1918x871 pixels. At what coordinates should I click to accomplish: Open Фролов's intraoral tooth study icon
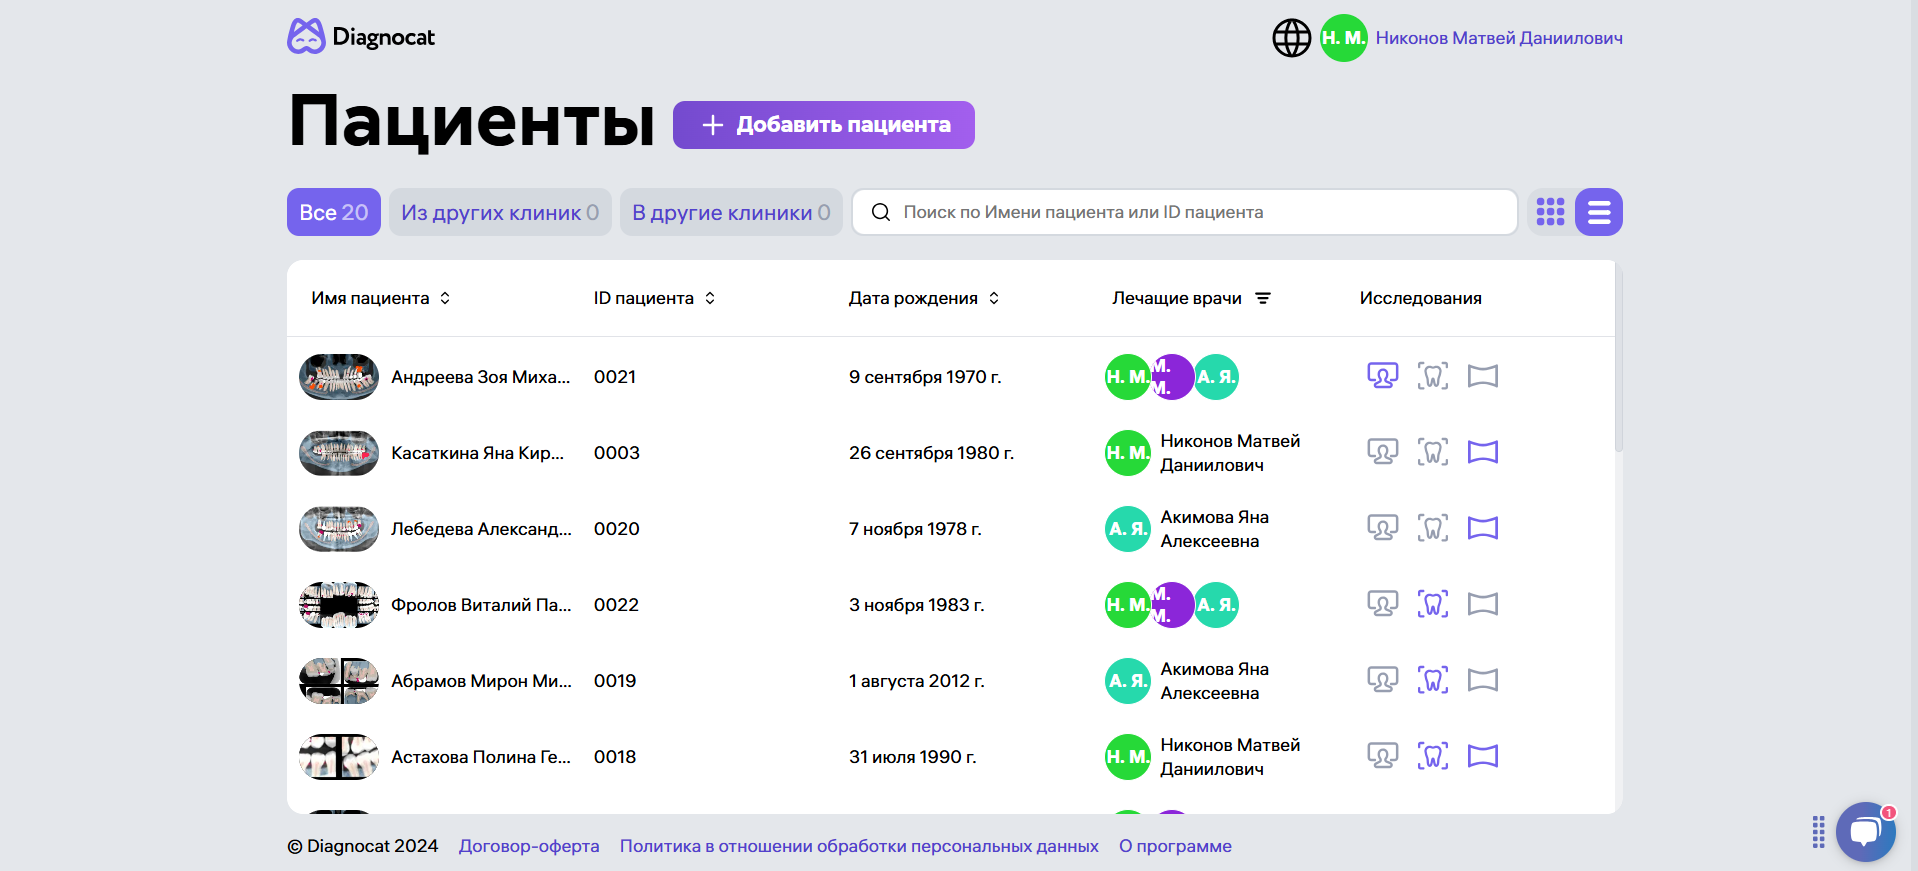1432,604
